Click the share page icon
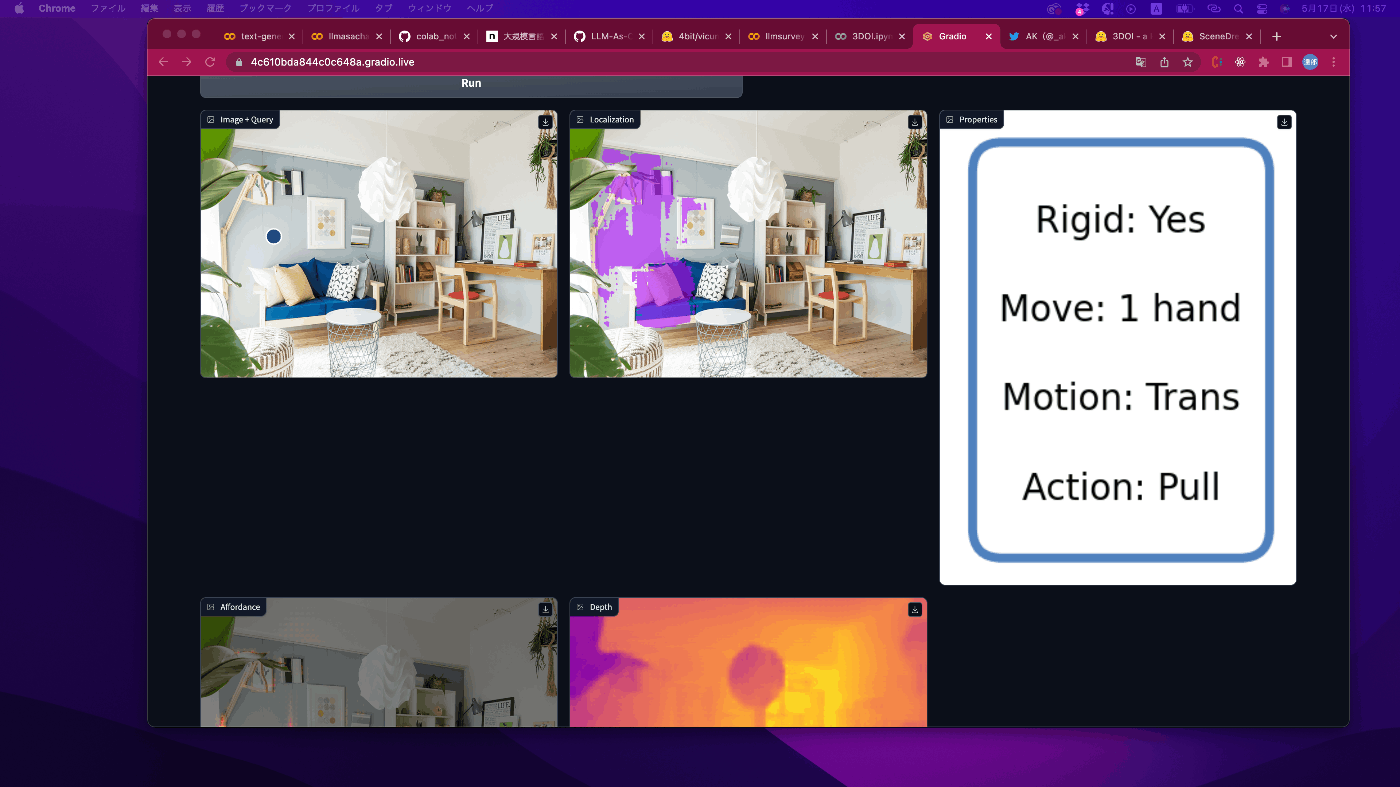 pos(1164,62)
